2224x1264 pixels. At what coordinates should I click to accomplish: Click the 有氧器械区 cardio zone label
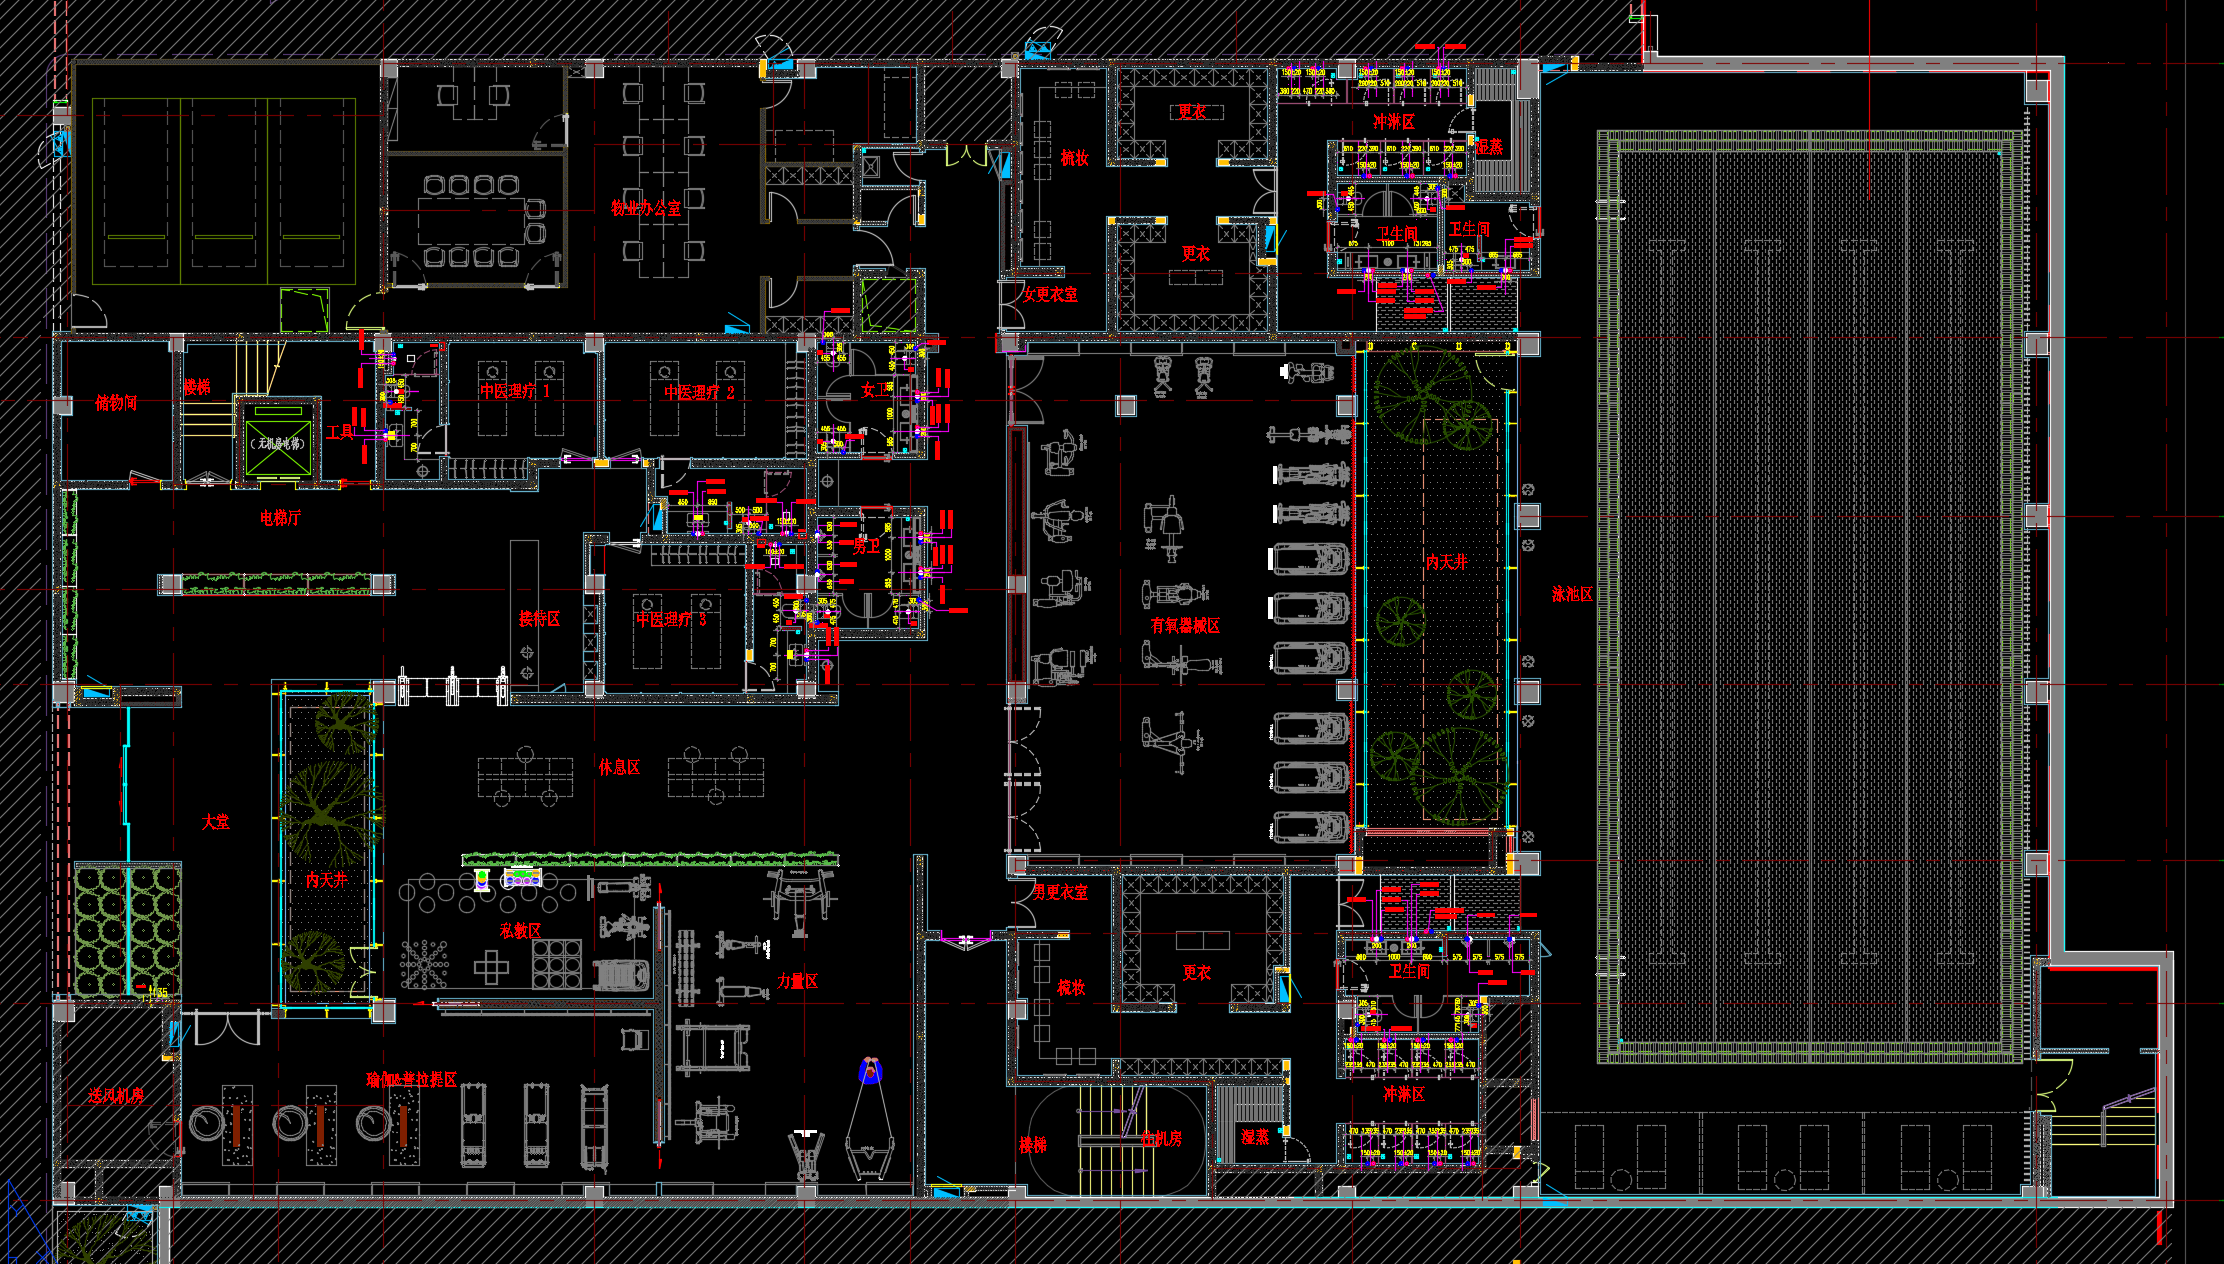click(1185, 626)
